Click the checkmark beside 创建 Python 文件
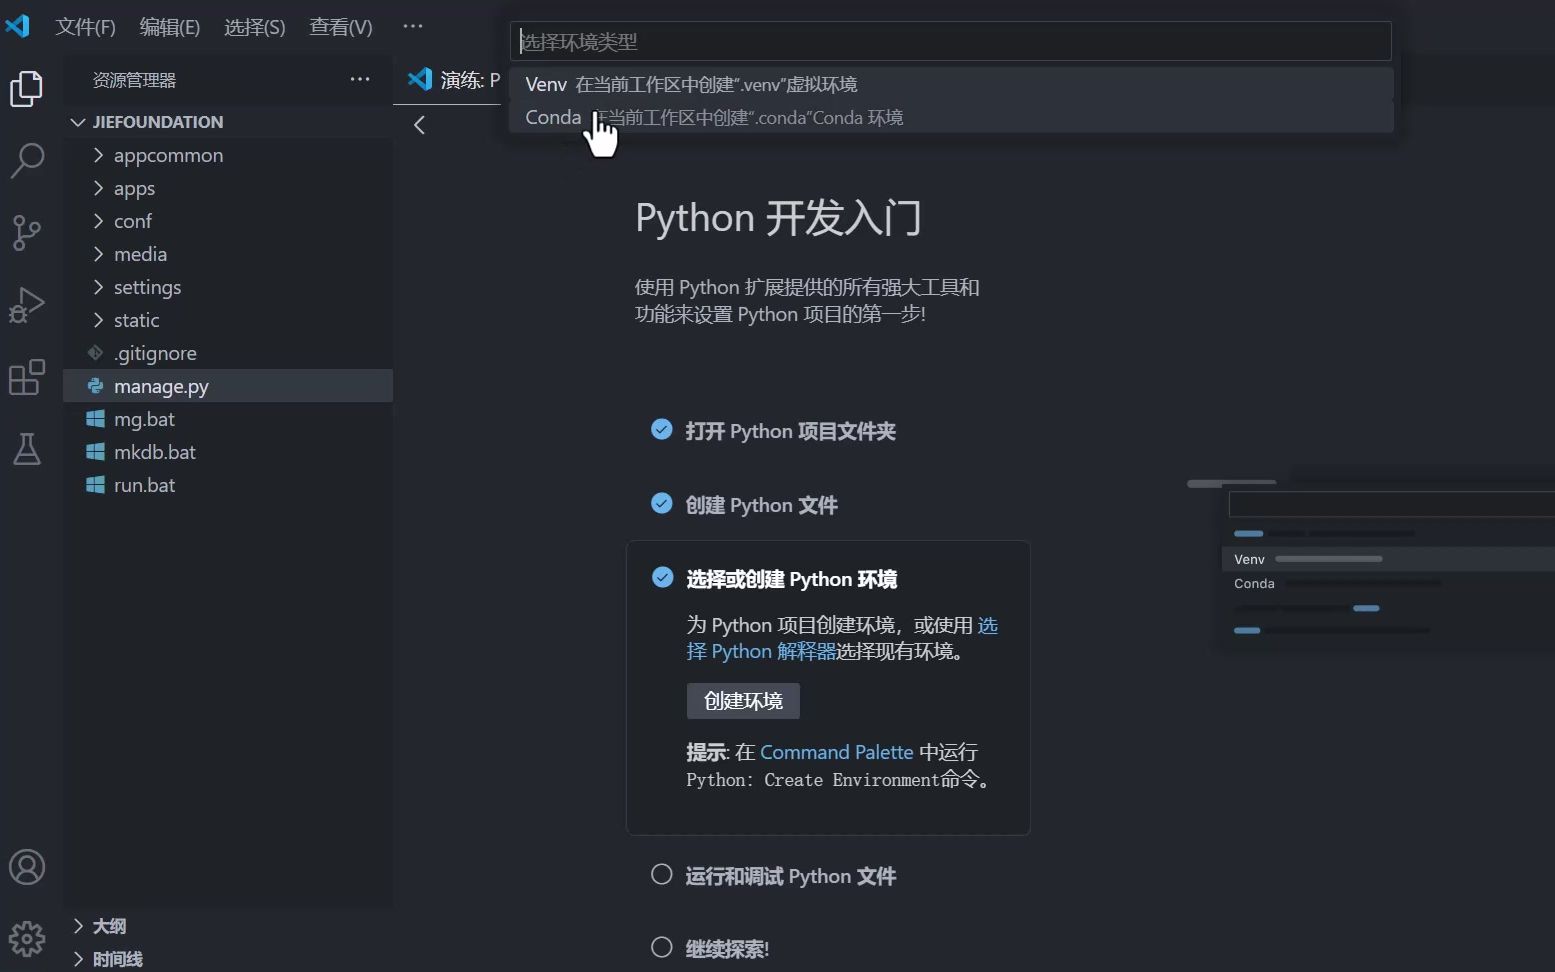Viewport: 1555px width, 972px height. [x=661, y=503]
